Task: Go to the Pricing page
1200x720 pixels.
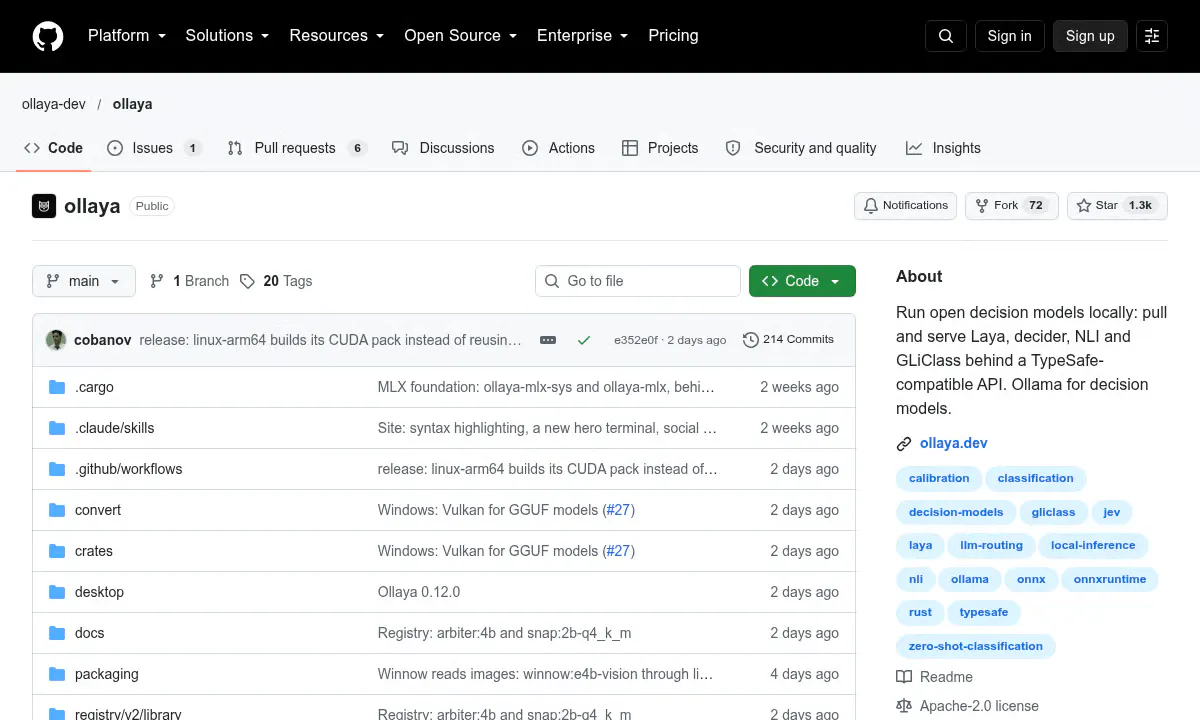Action: pos(673,36)
